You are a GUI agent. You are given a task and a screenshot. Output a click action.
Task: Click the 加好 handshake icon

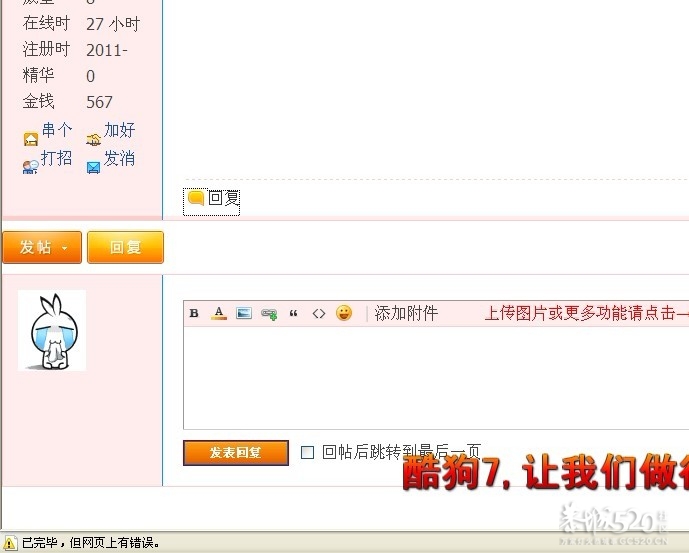(94, 139)
